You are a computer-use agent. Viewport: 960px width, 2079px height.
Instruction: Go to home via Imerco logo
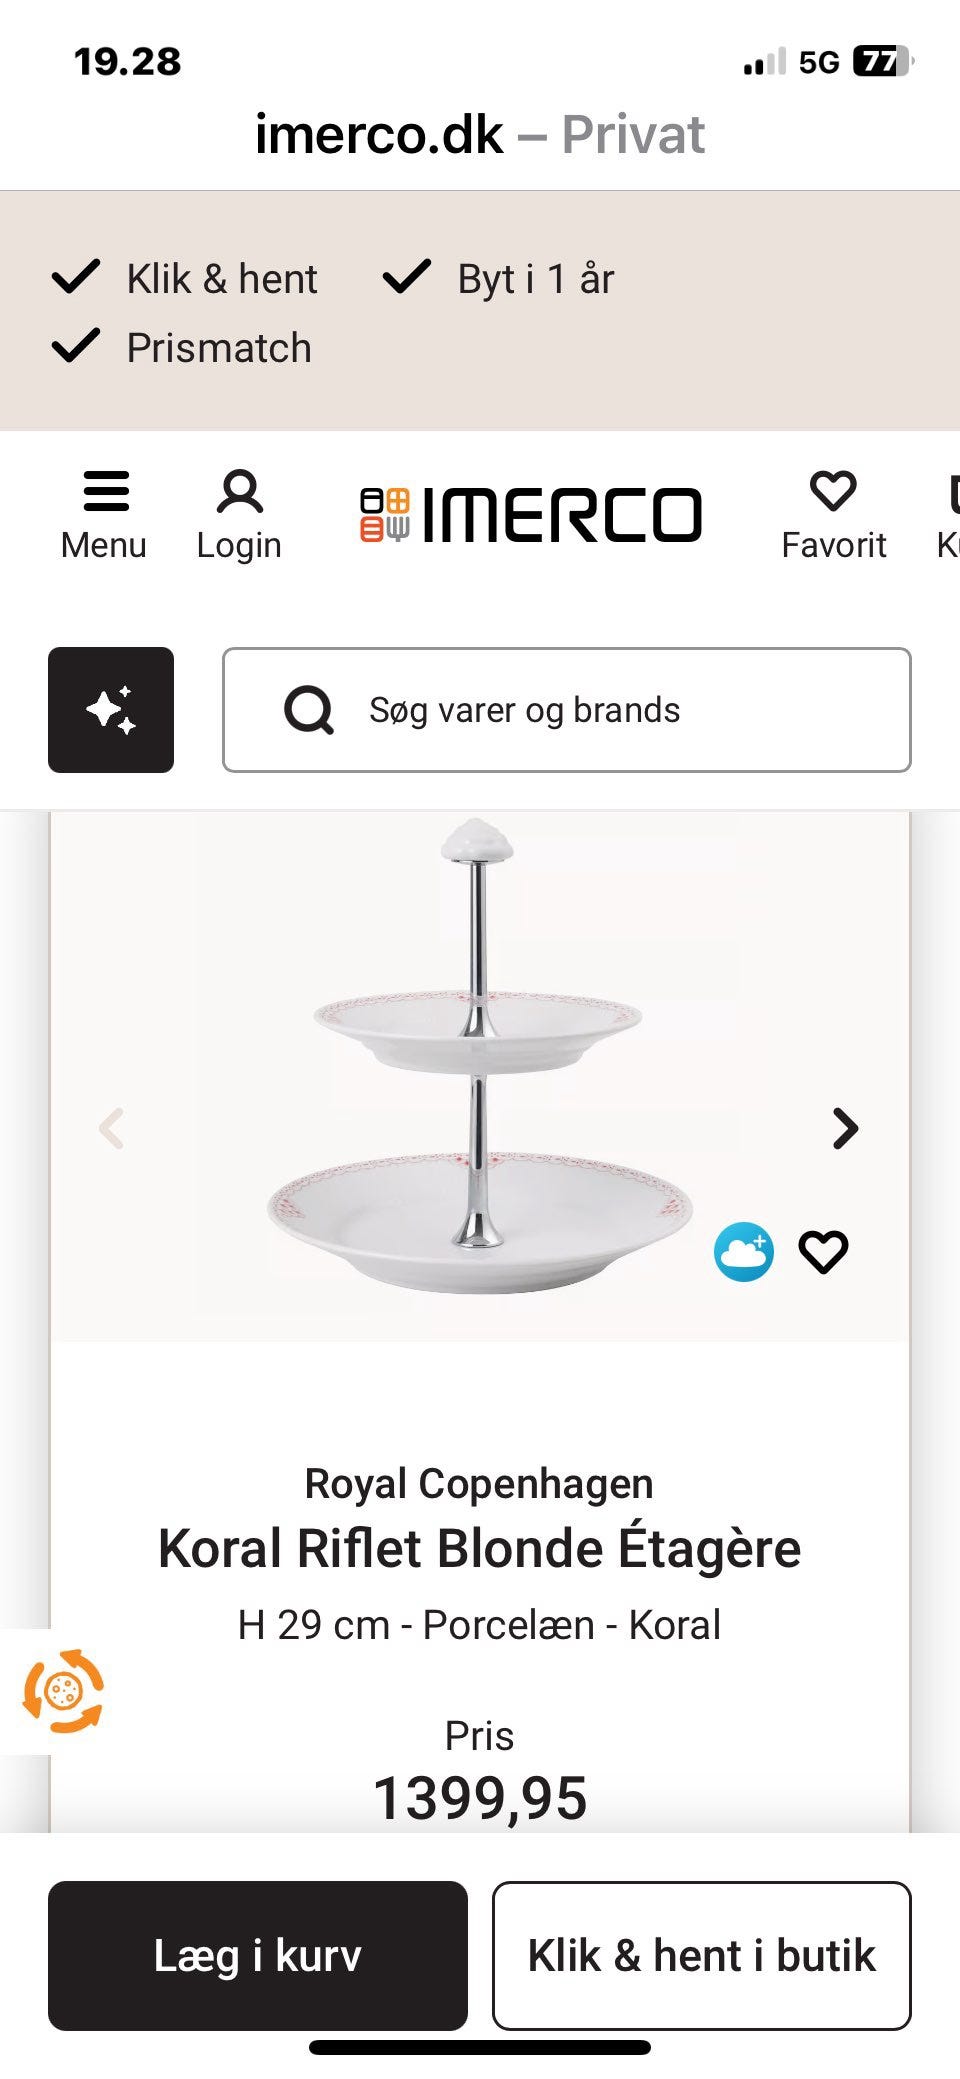tap(531, 515)
